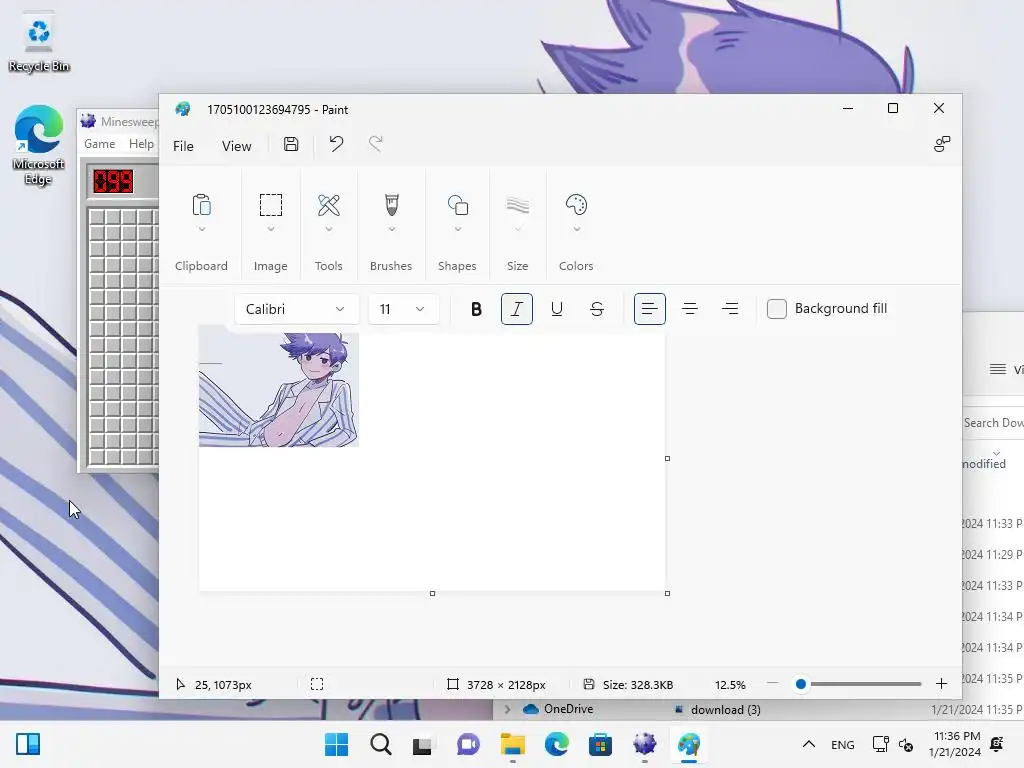The image size is (1024, 768).
Task: Click the Save icon in Paint
Action: (291, 144)
